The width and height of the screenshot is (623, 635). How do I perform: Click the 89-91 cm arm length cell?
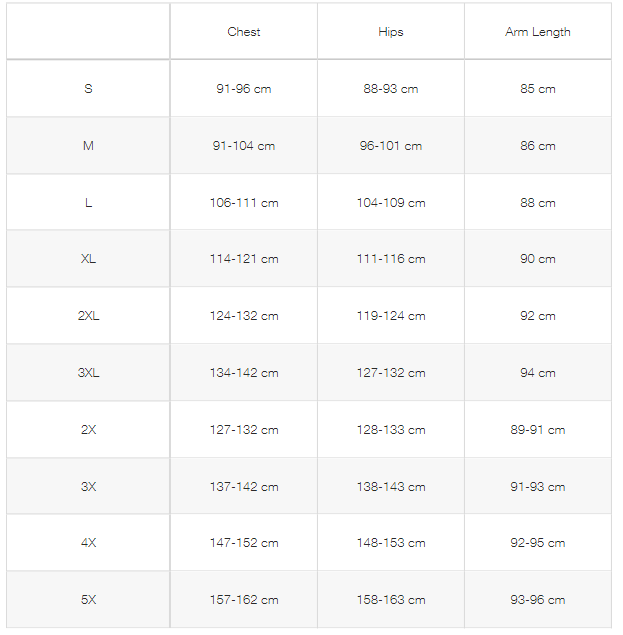pyautogui.click(x=538, y=430)
